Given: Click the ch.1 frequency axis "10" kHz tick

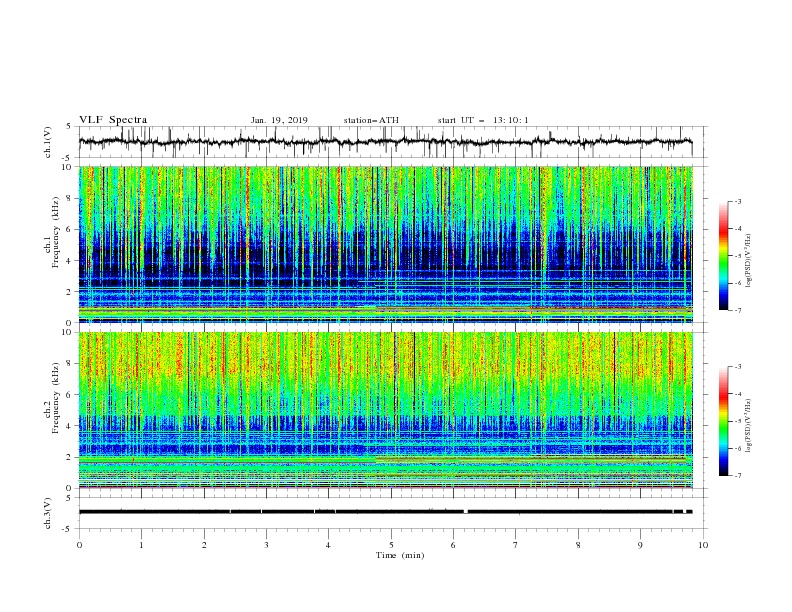Looking at the screenshot, I should point(68,167).
